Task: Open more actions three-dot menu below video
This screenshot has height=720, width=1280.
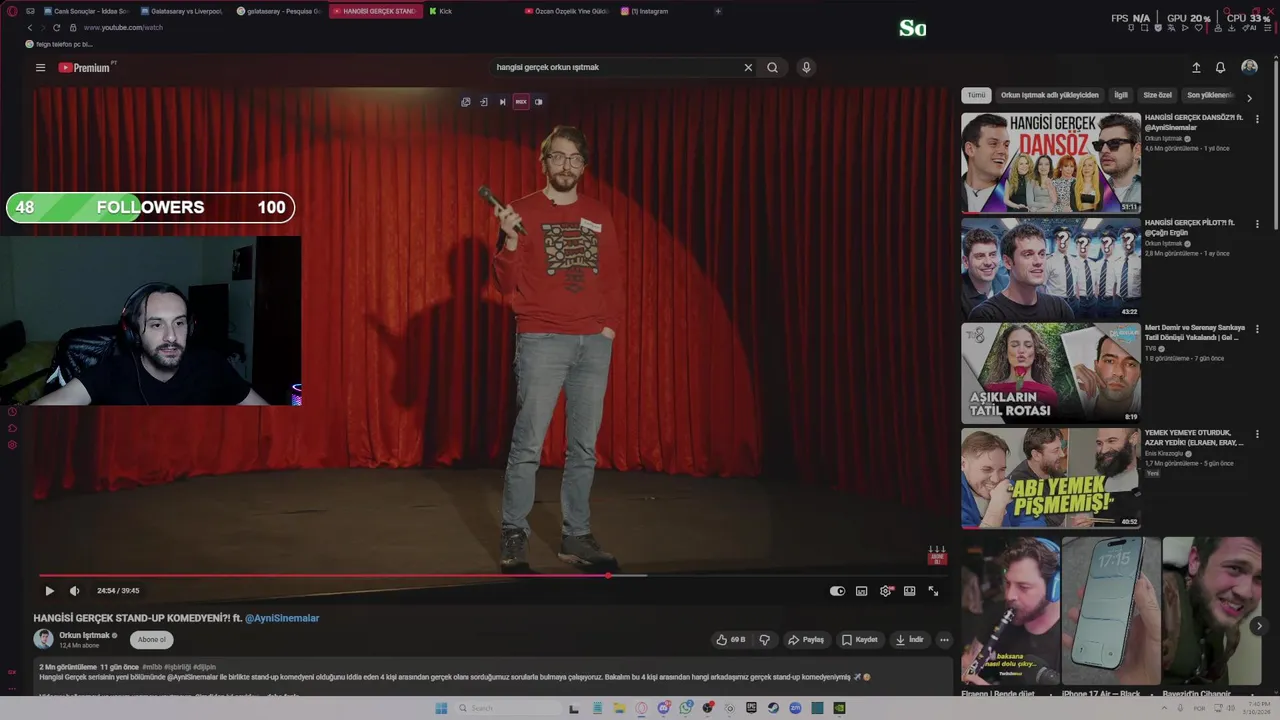Action: click(944, 640)
